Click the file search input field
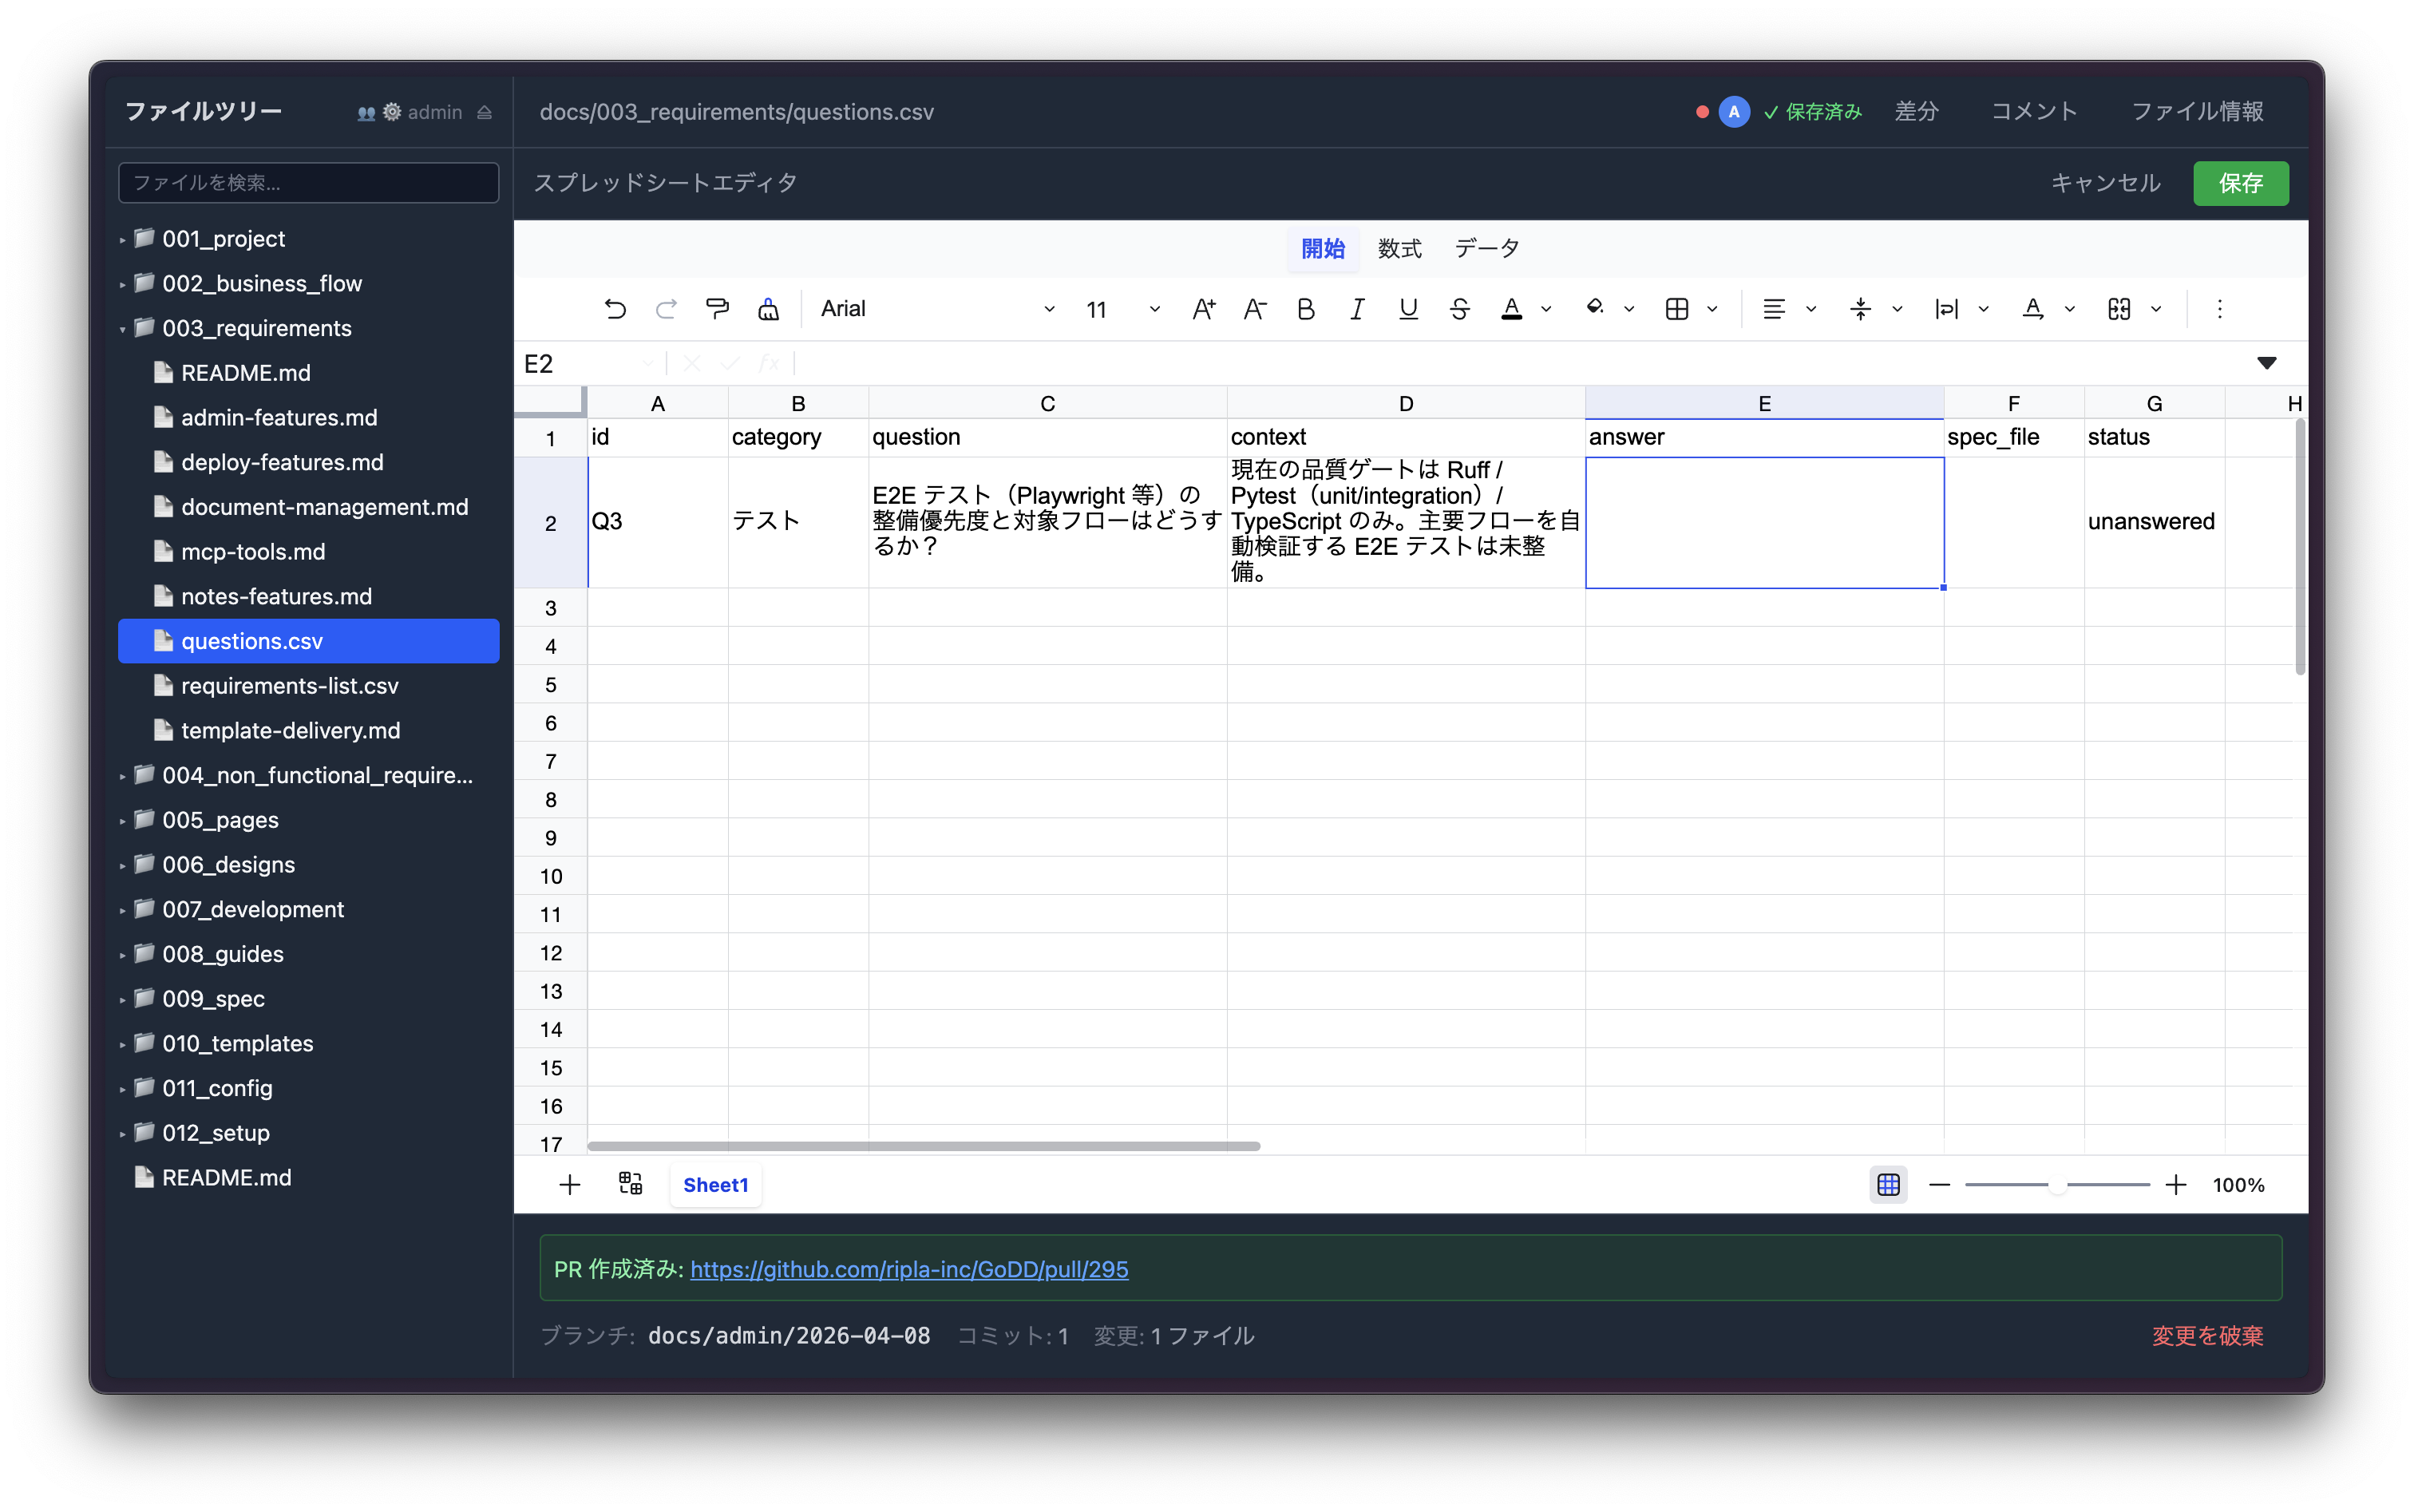Viewport: 2414px width, 1512px height. [308, 183]
